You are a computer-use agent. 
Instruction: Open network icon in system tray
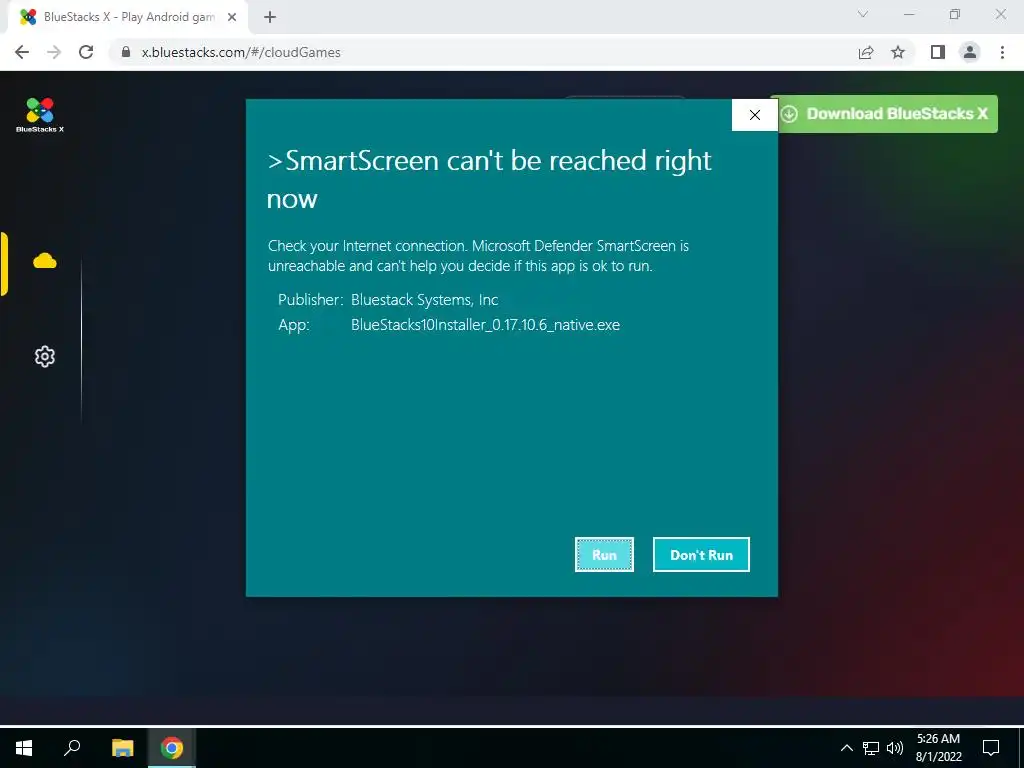tap(871, 748)
